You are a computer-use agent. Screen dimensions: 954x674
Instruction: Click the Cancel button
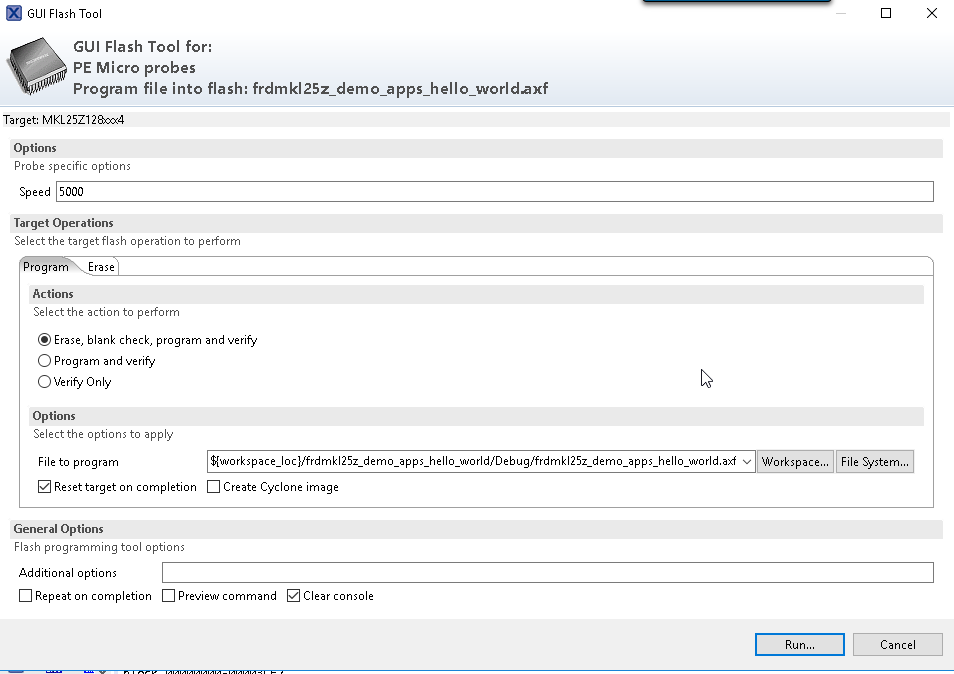pyautogui.click(x=898, y=645)
